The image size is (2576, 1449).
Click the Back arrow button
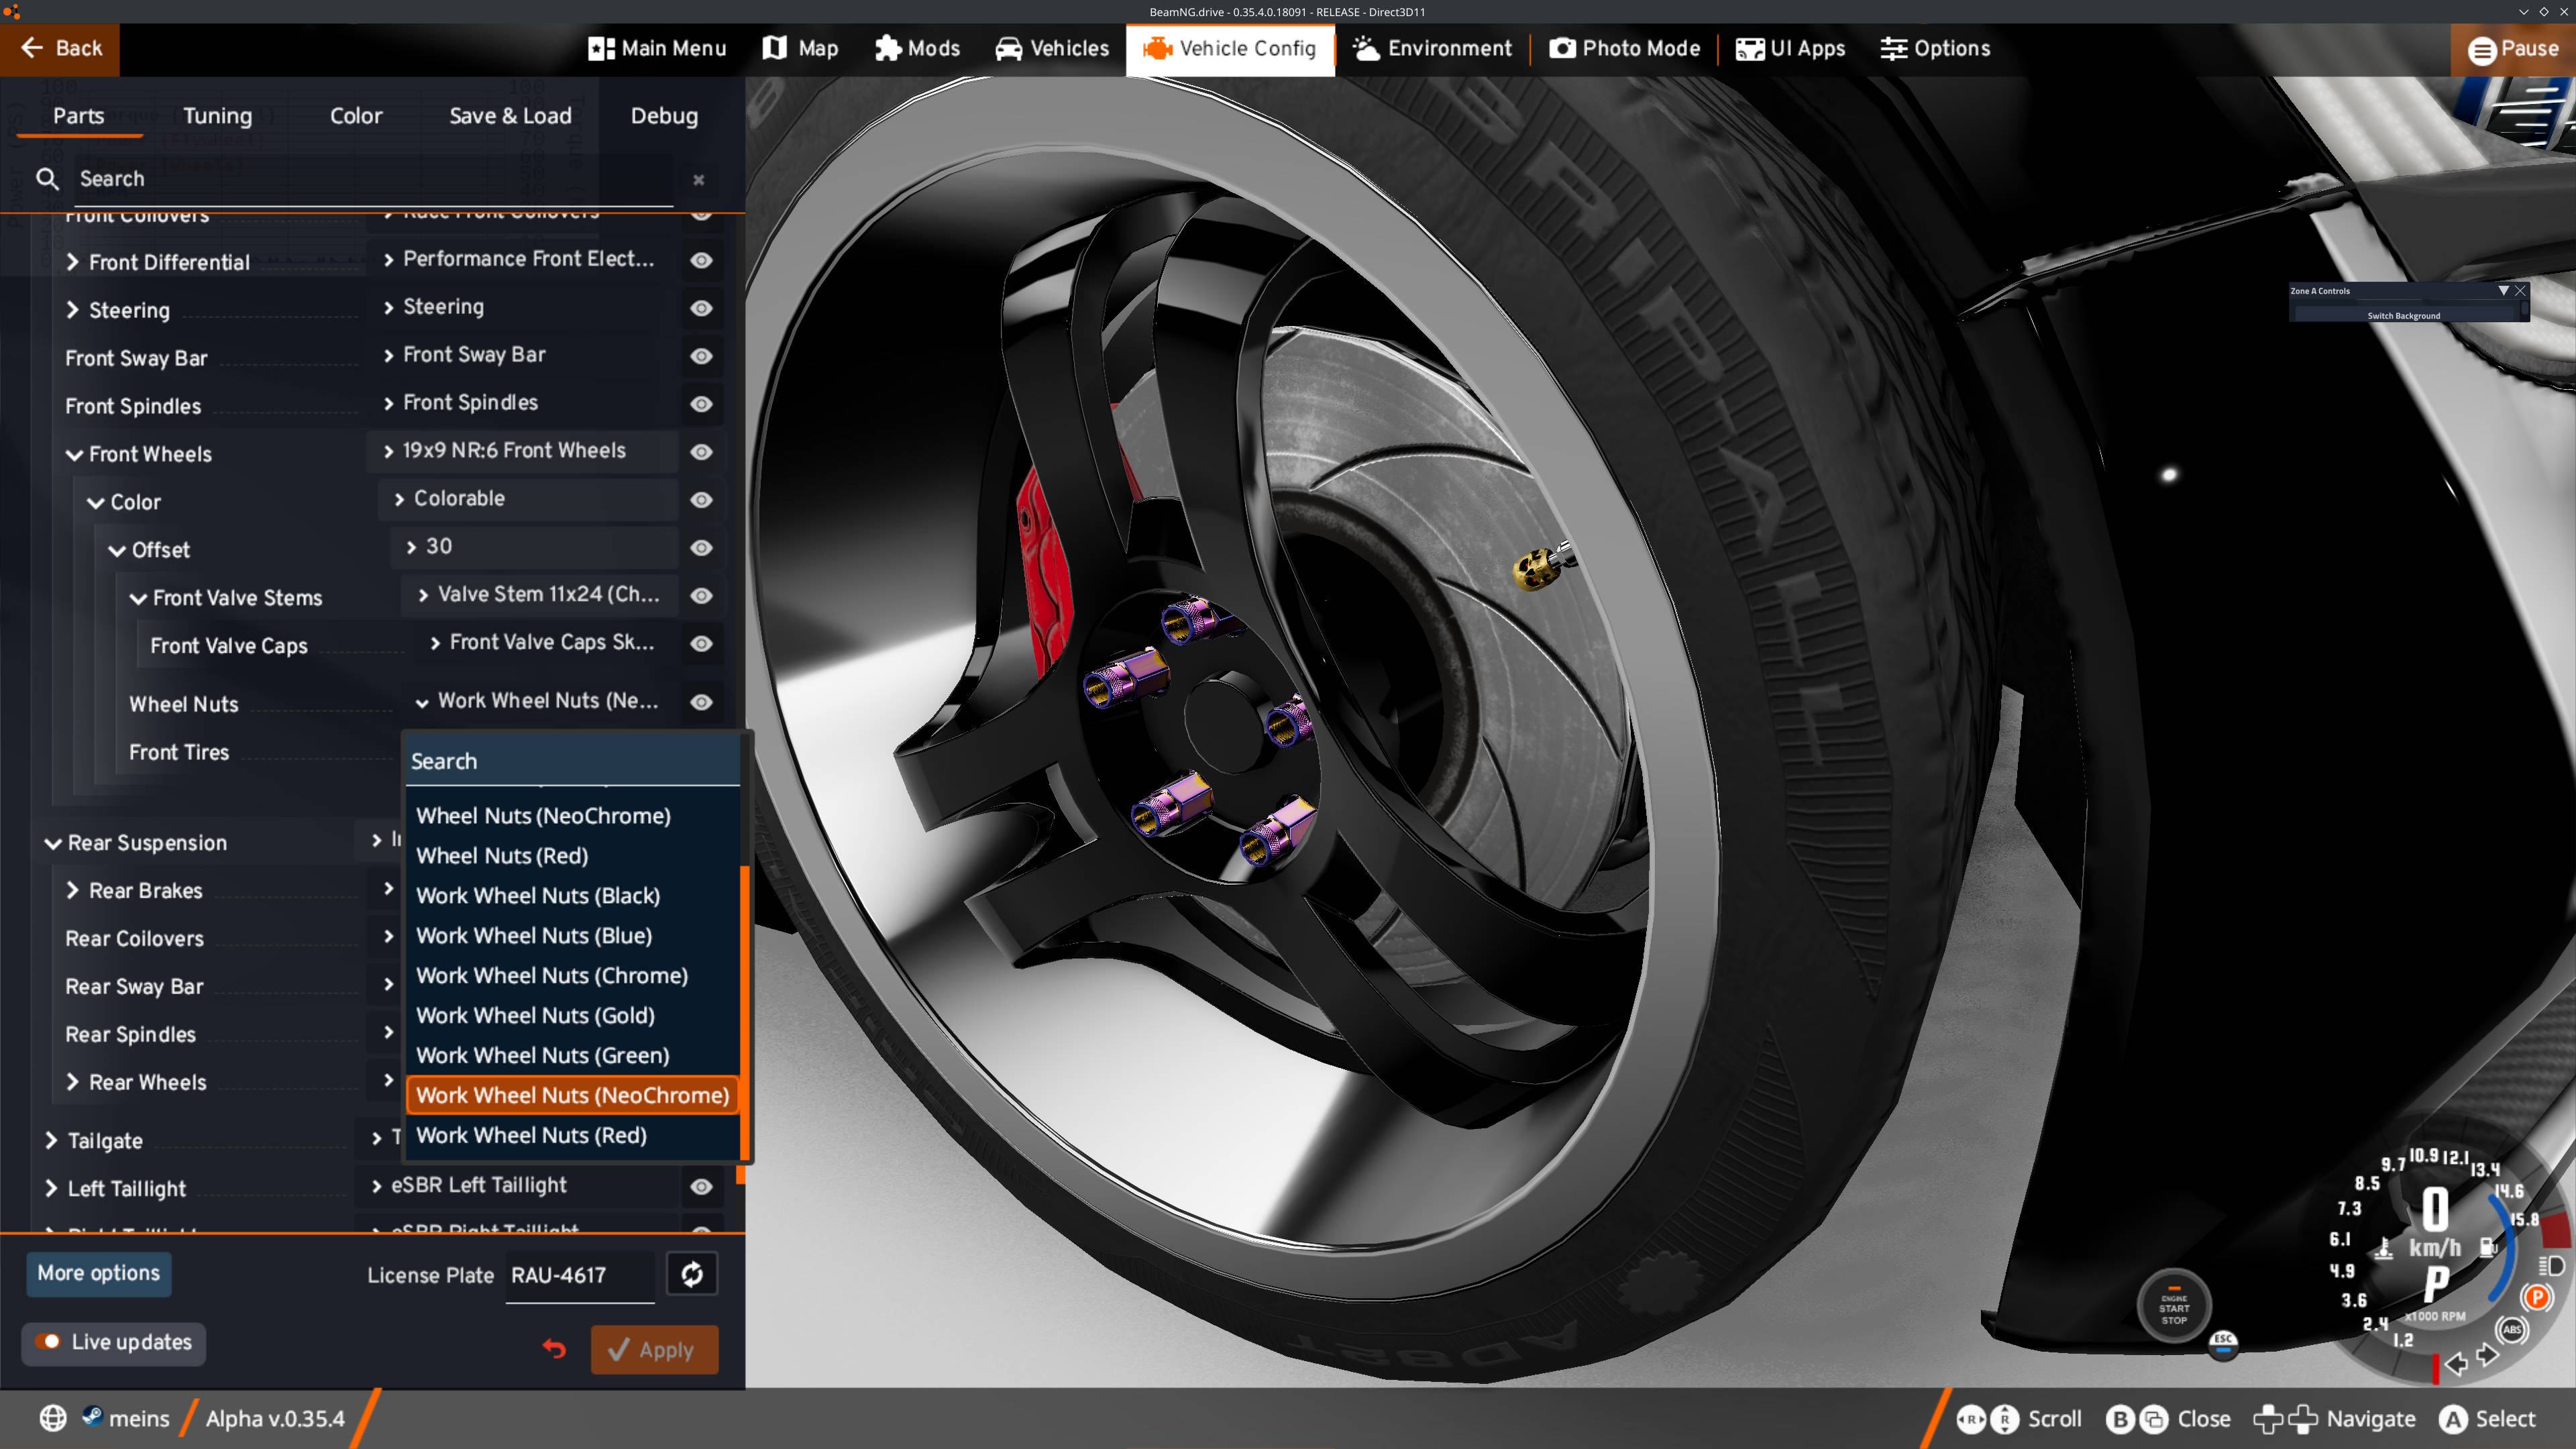pos(60,48)
